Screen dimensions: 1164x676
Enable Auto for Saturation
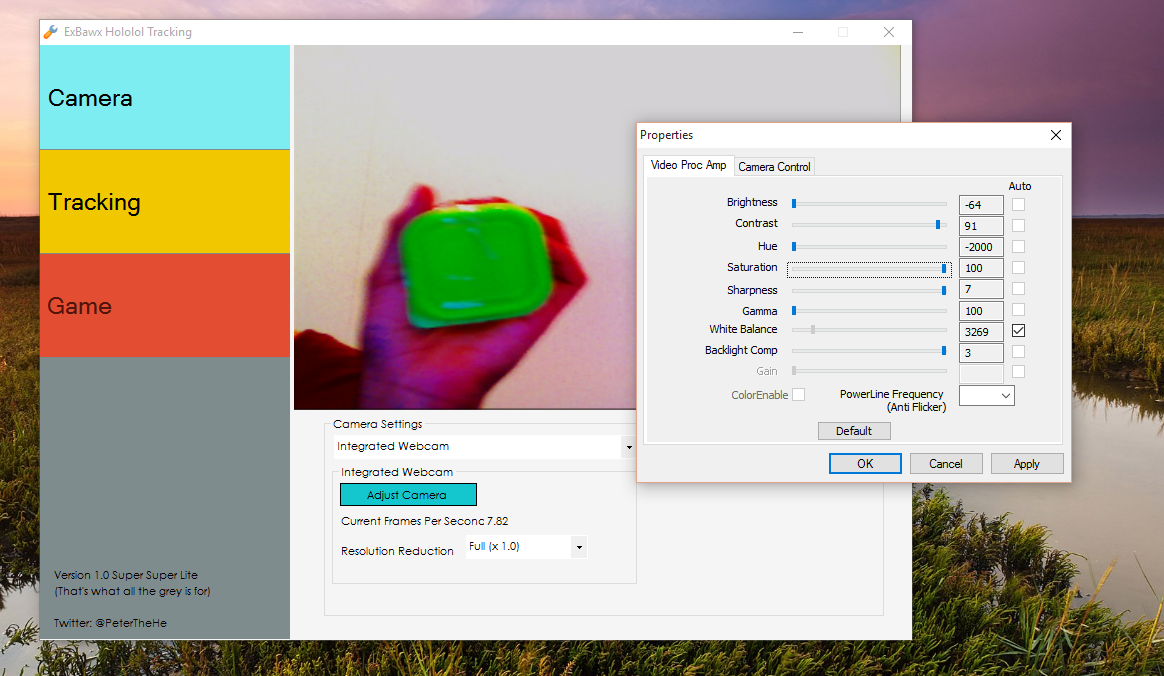coord(1018,267)
